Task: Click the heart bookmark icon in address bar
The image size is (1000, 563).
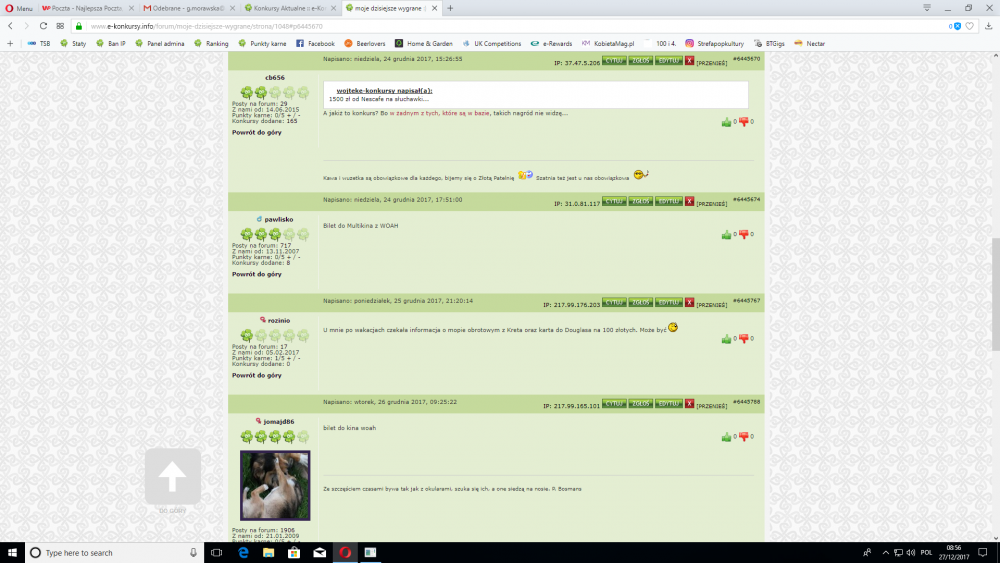Action: 970,26
